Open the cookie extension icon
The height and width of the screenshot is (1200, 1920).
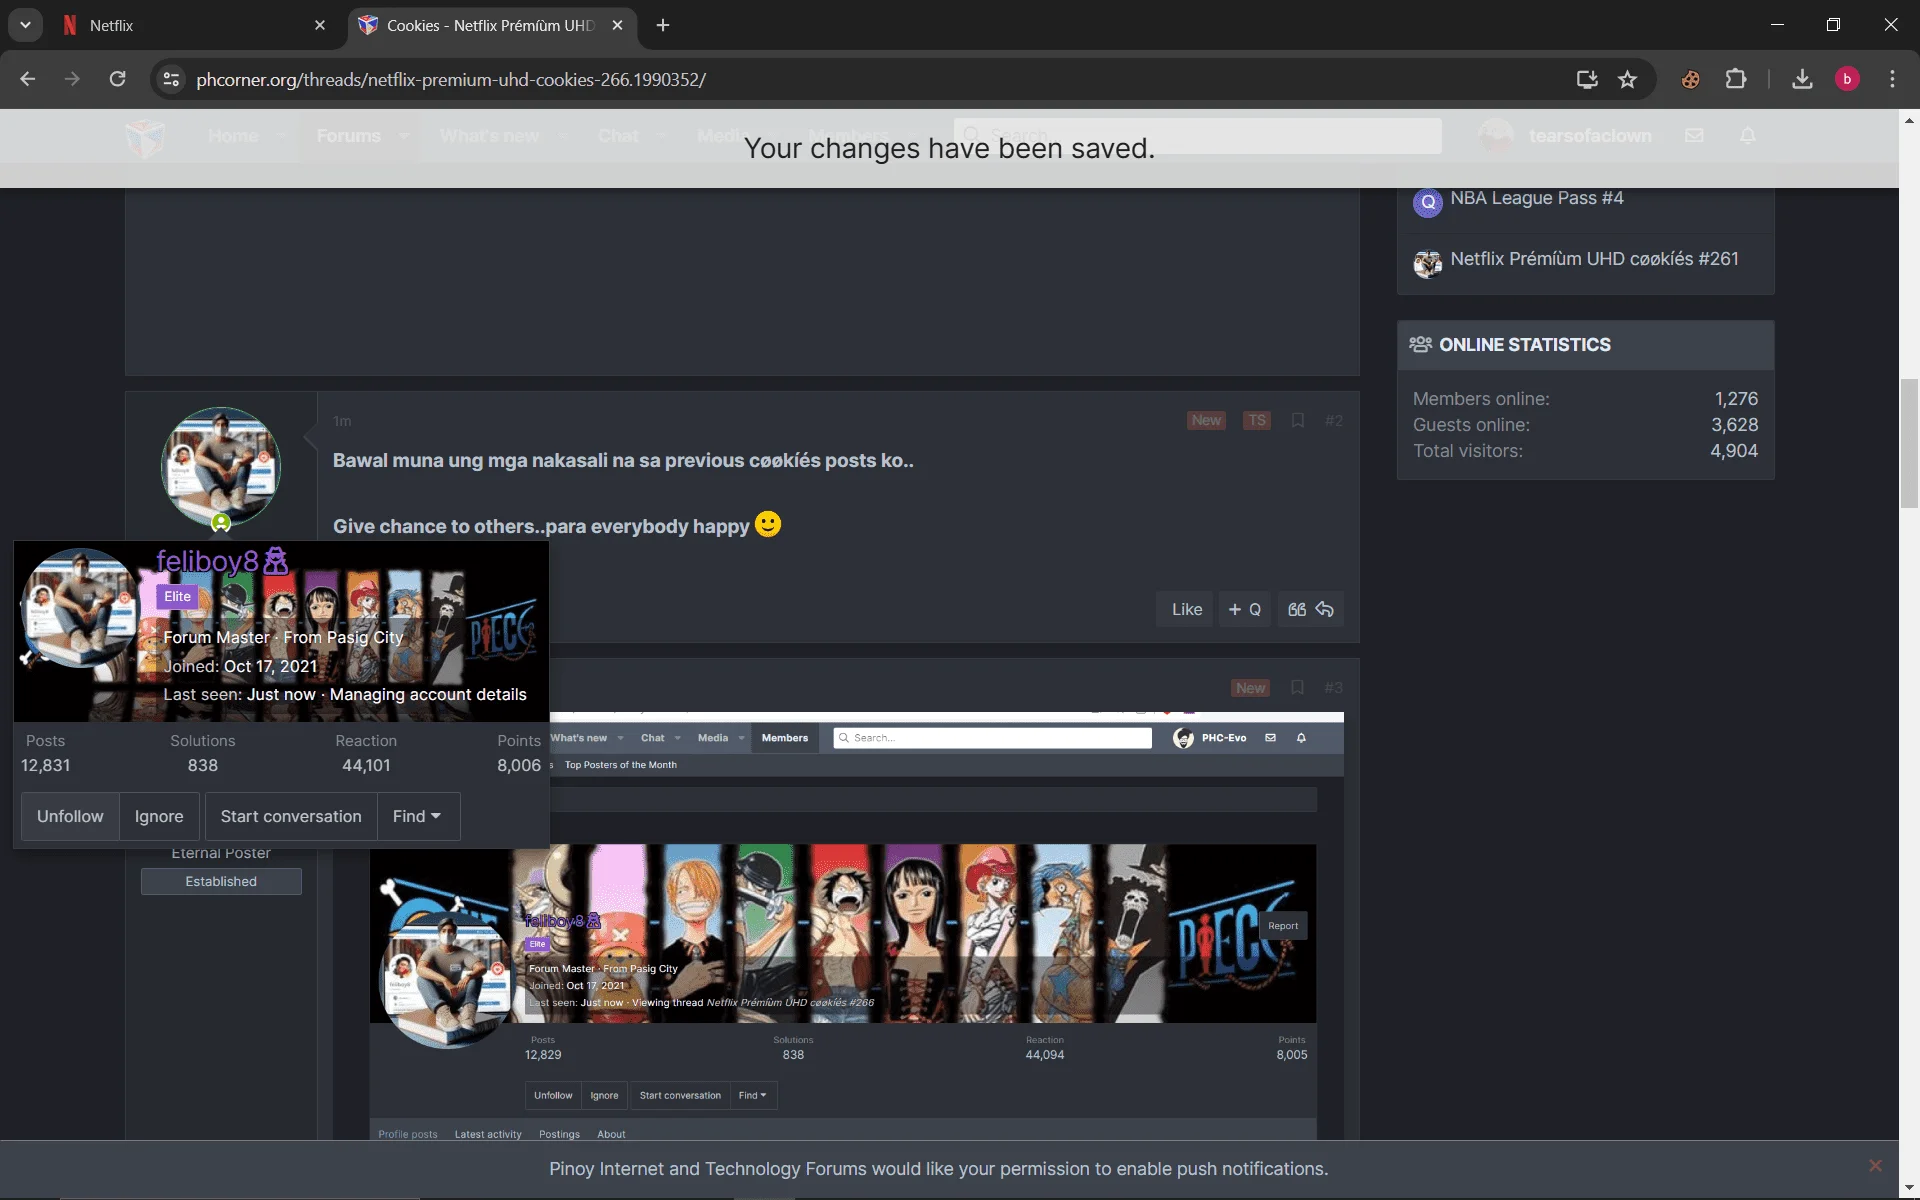tap(1690, 79)
